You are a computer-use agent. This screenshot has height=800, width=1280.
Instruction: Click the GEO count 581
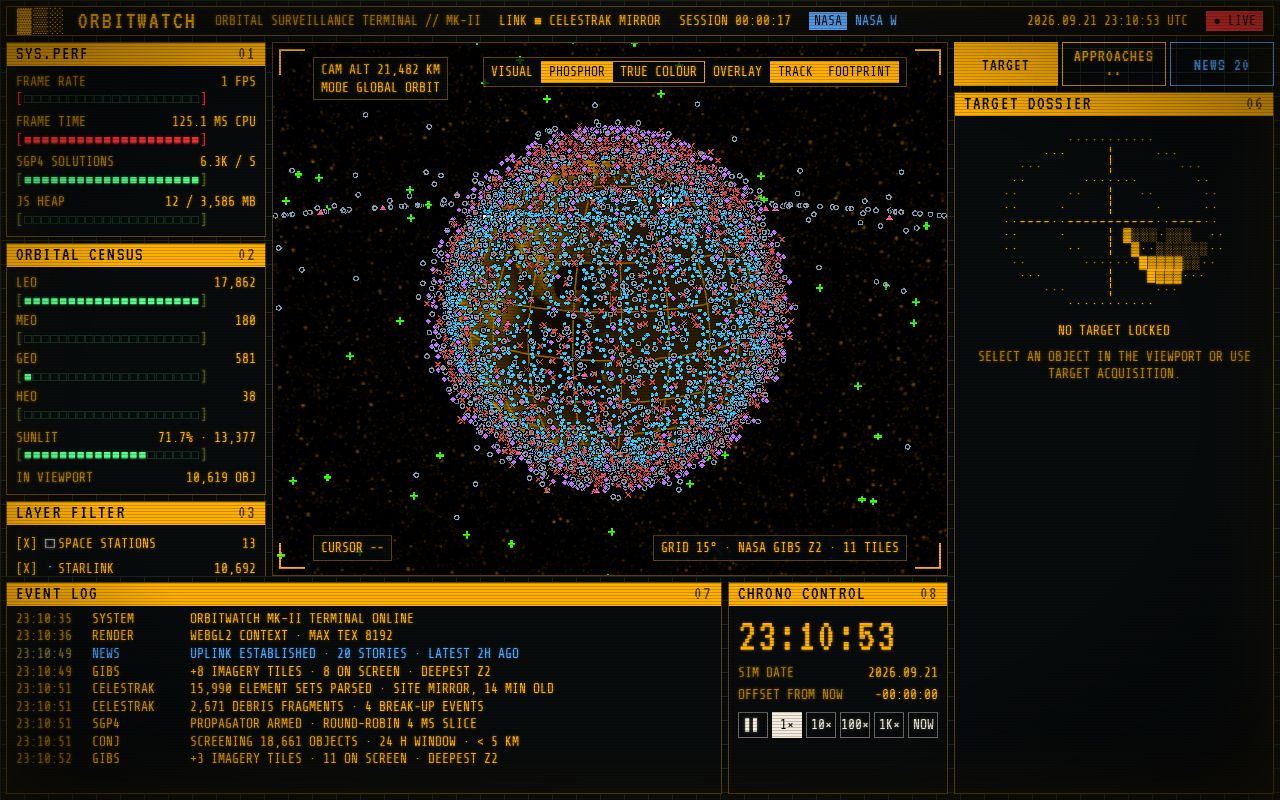tap(245, 359)
